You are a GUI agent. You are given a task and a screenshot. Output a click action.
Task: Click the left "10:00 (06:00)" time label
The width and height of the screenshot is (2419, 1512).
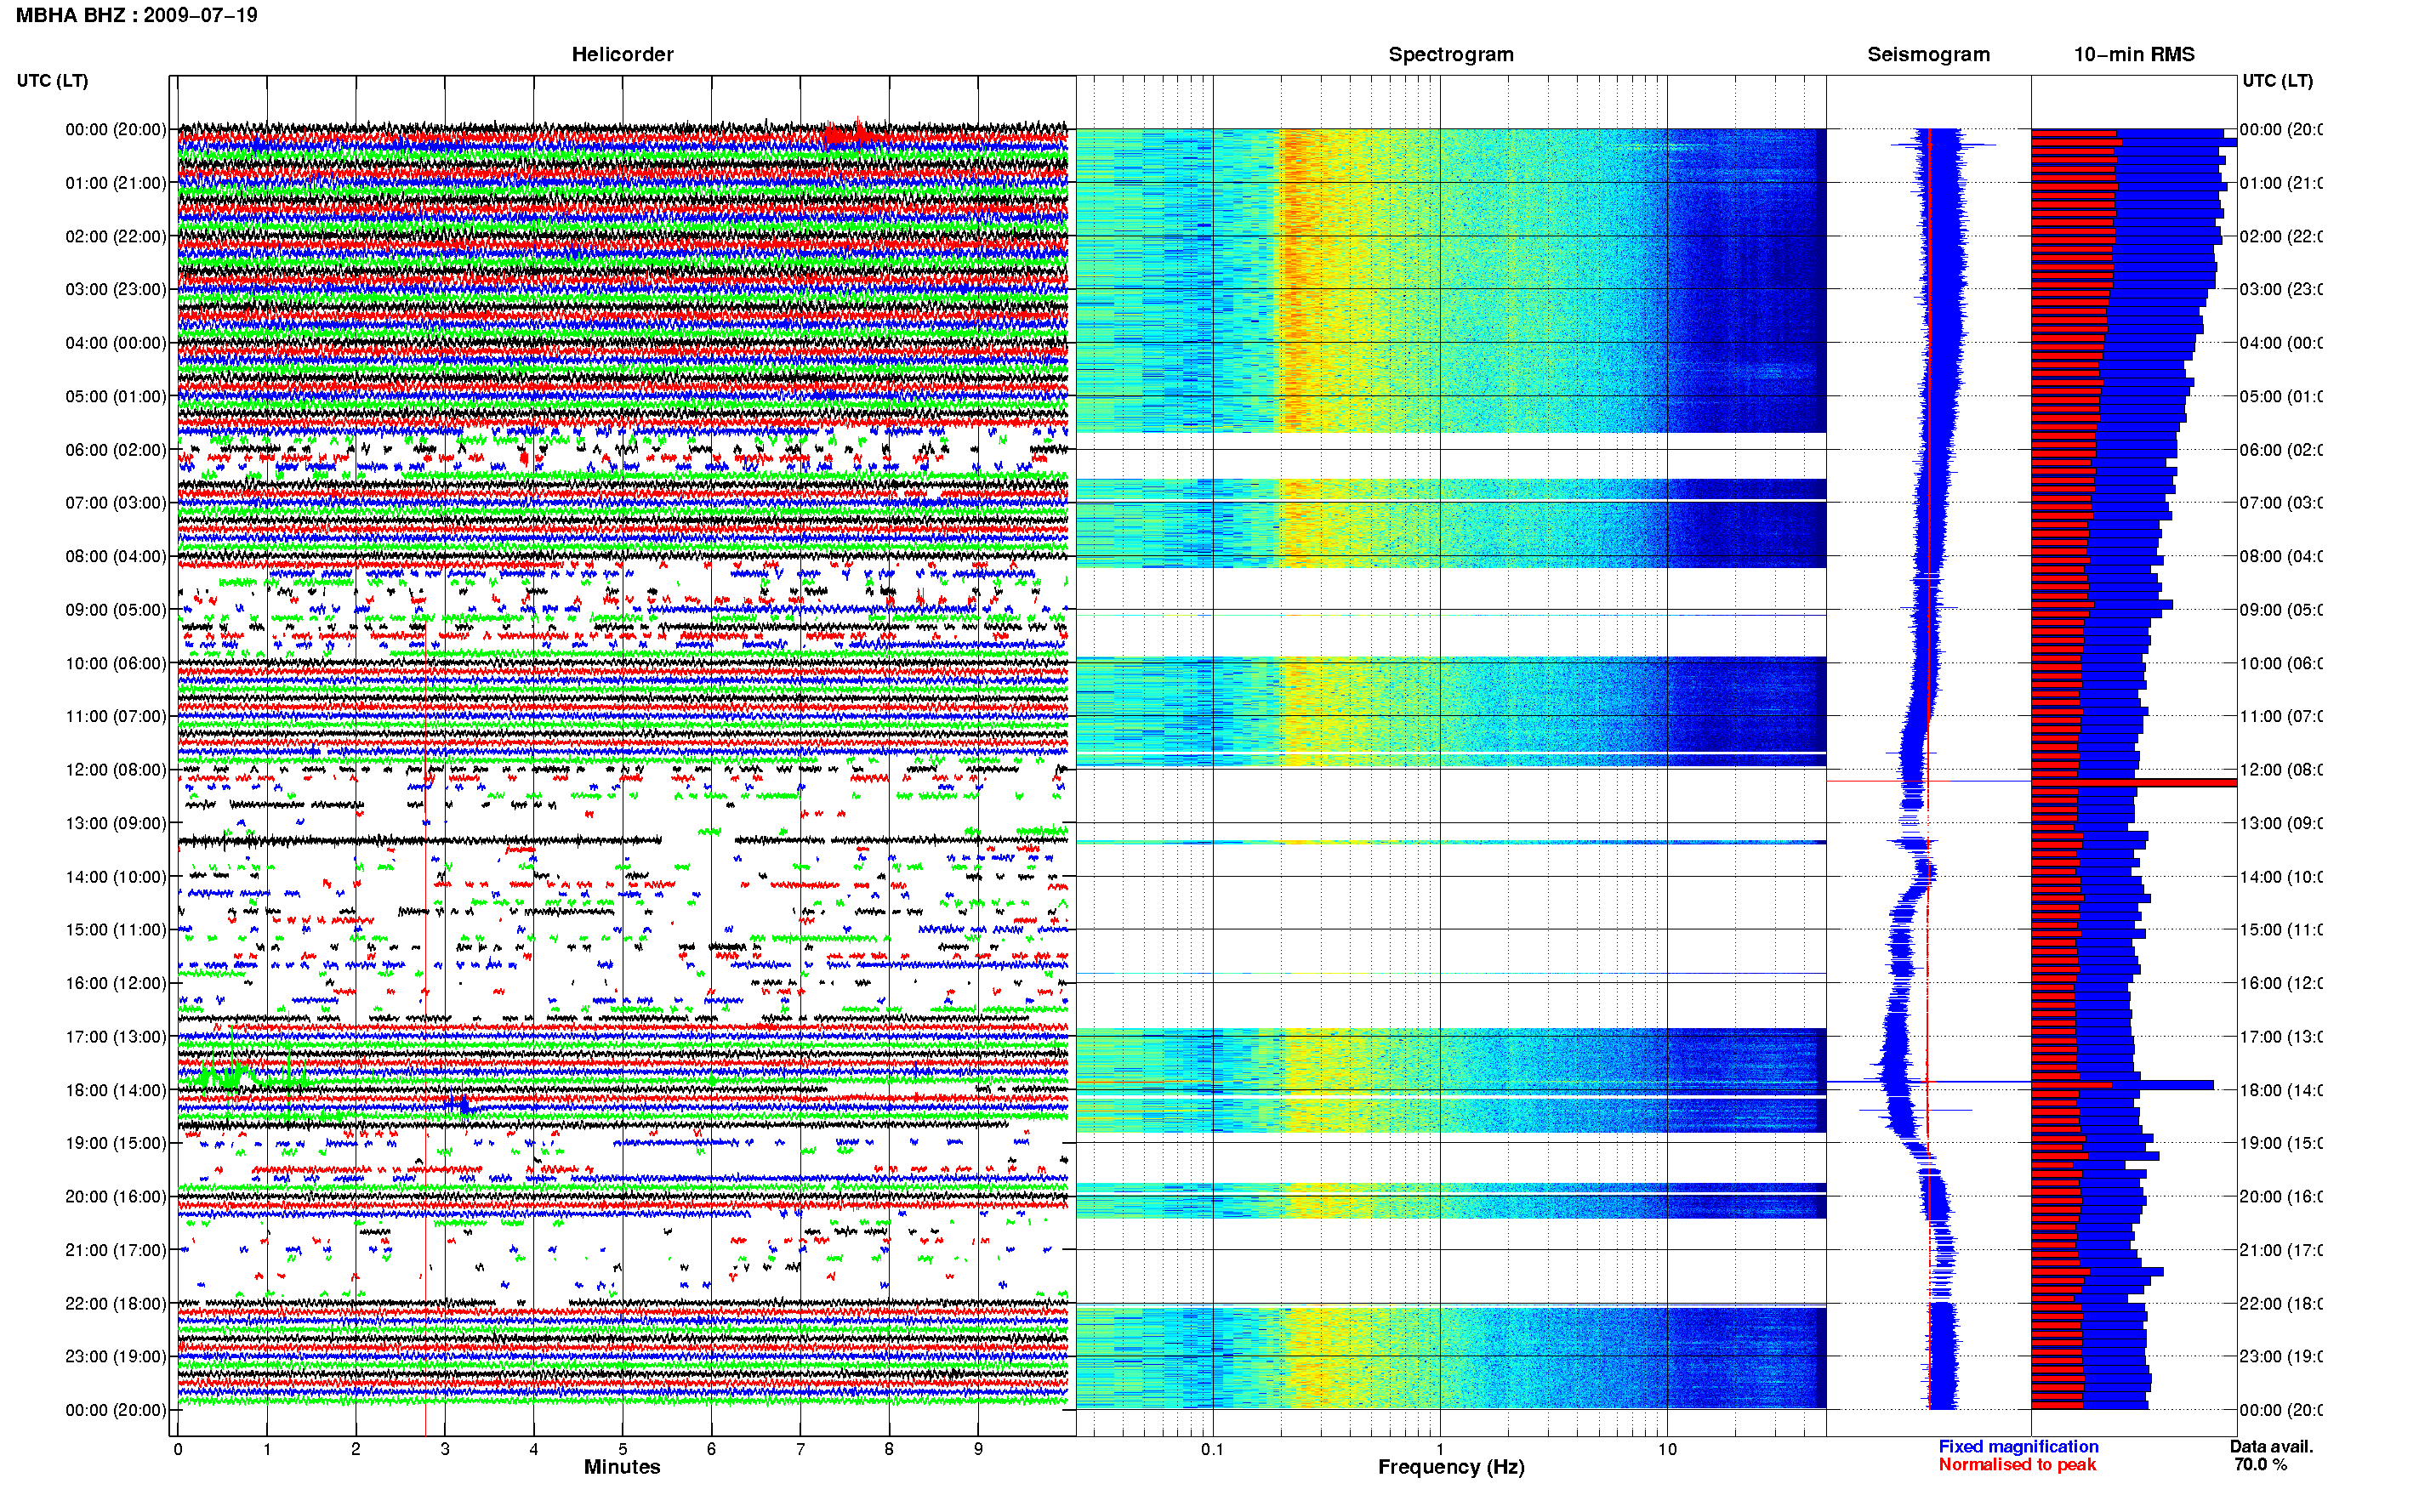click(x=116, y=663)
